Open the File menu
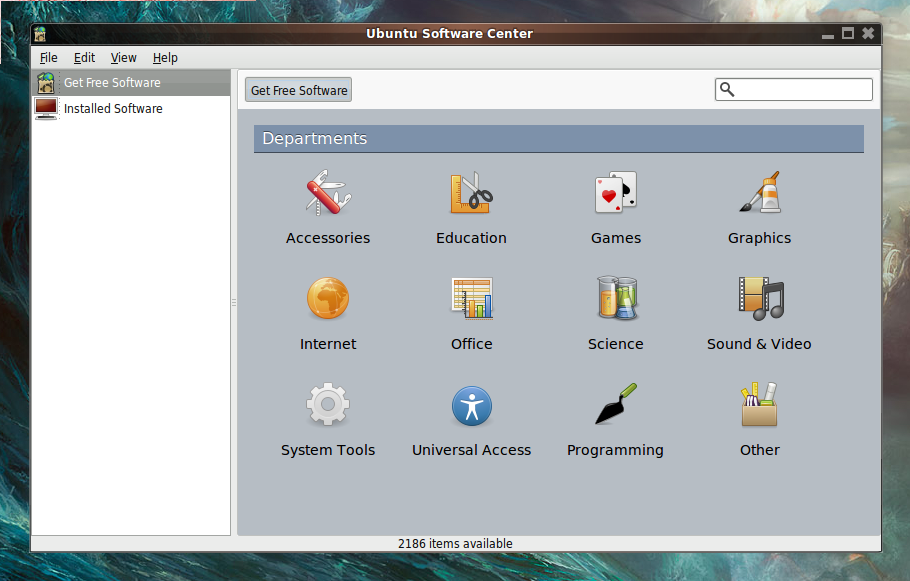This screenshot has height=581, width=910. point(49,57)
